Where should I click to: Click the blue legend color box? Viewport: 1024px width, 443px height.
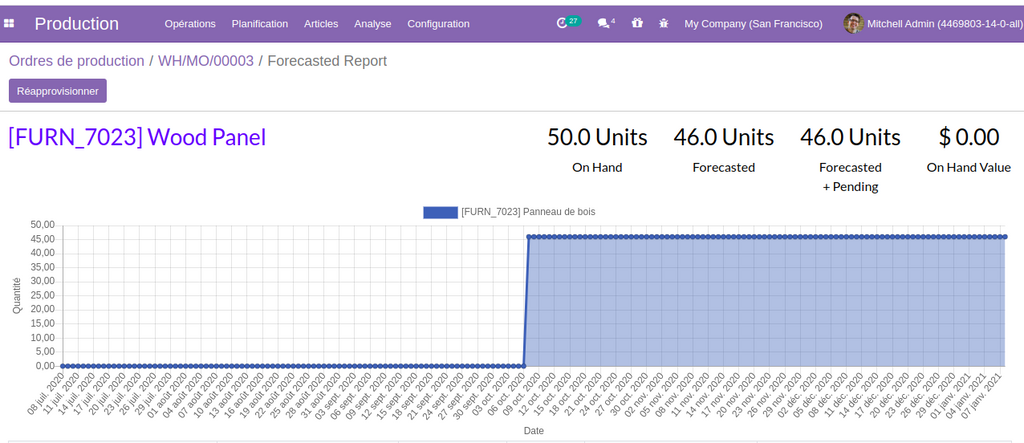(439, 212)
